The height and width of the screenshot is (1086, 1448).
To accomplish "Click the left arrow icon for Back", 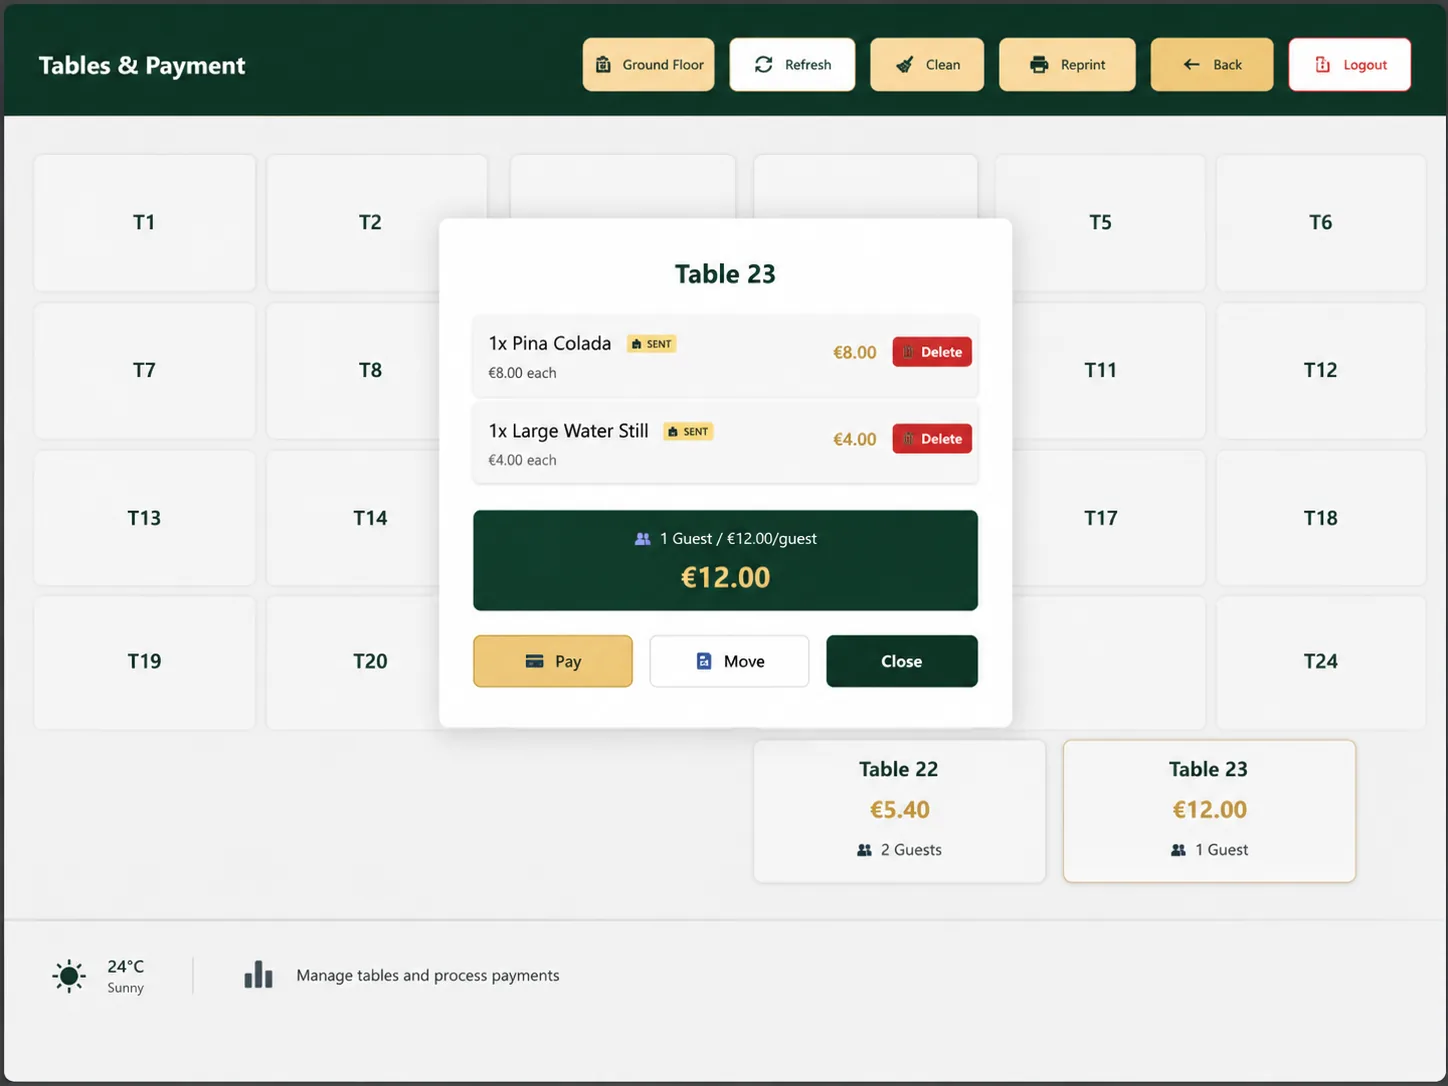I will tap(1191, 64).
